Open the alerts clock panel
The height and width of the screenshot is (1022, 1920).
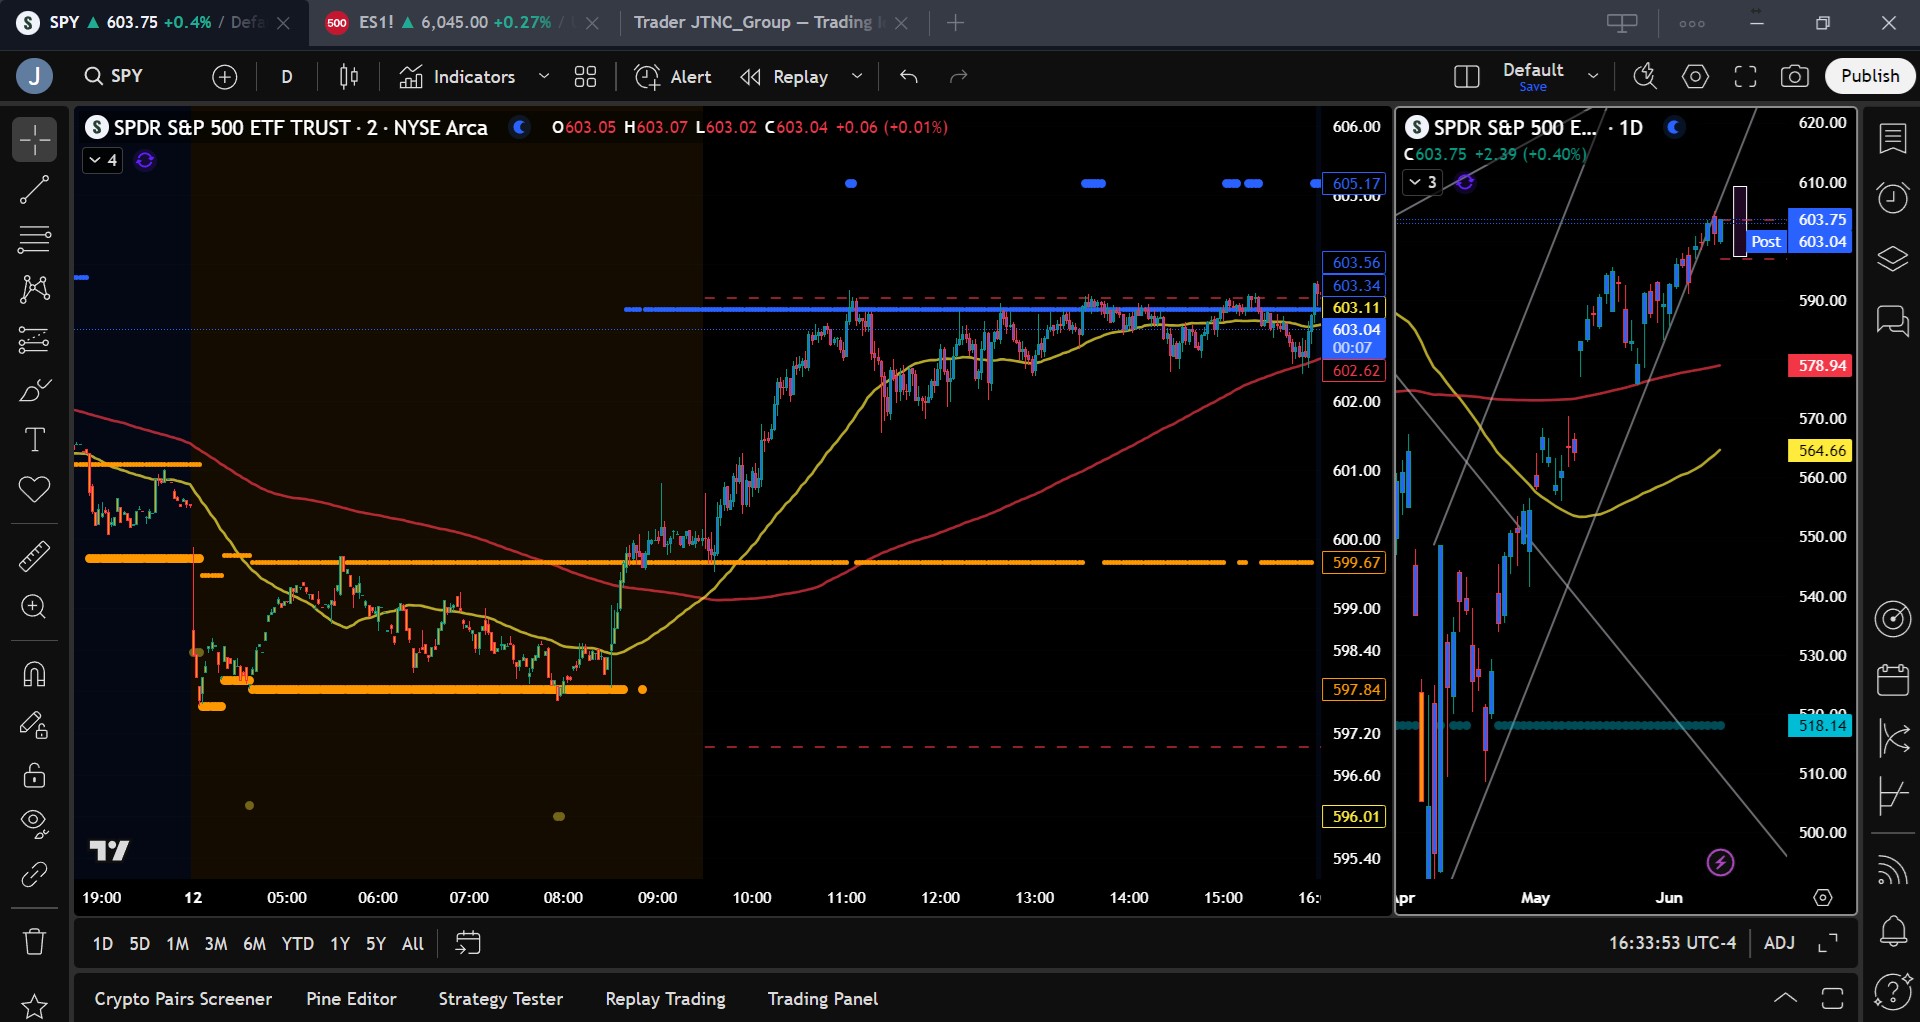[x=1892, y=197]
